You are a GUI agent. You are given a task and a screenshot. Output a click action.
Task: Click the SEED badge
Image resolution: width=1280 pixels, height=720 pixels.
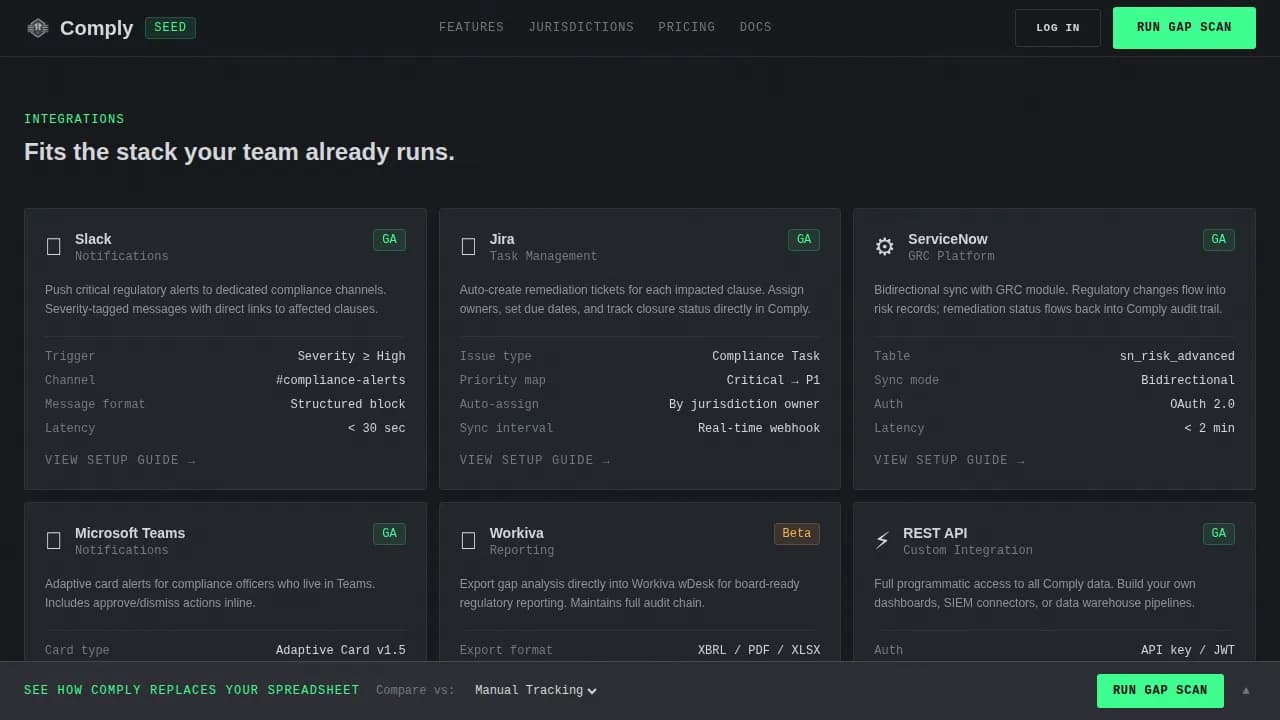170,27
